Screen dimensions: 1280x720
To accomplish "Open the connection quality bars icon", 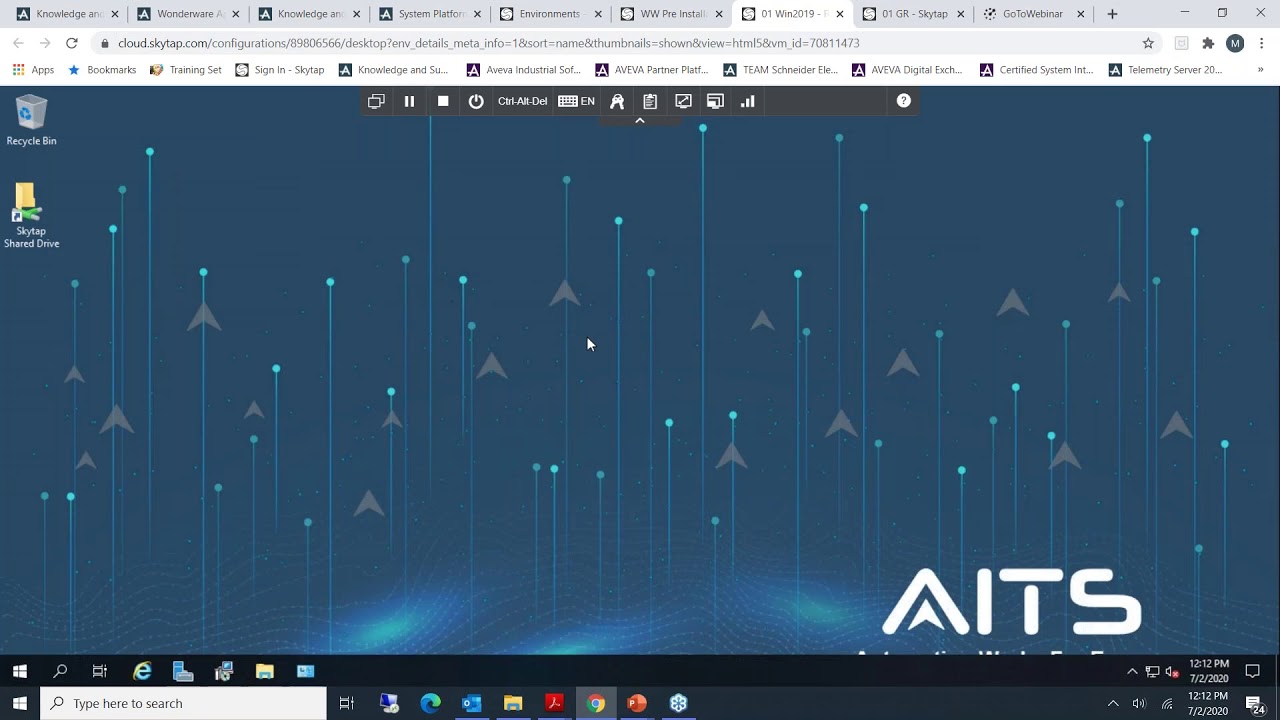I will pos(747,101).
